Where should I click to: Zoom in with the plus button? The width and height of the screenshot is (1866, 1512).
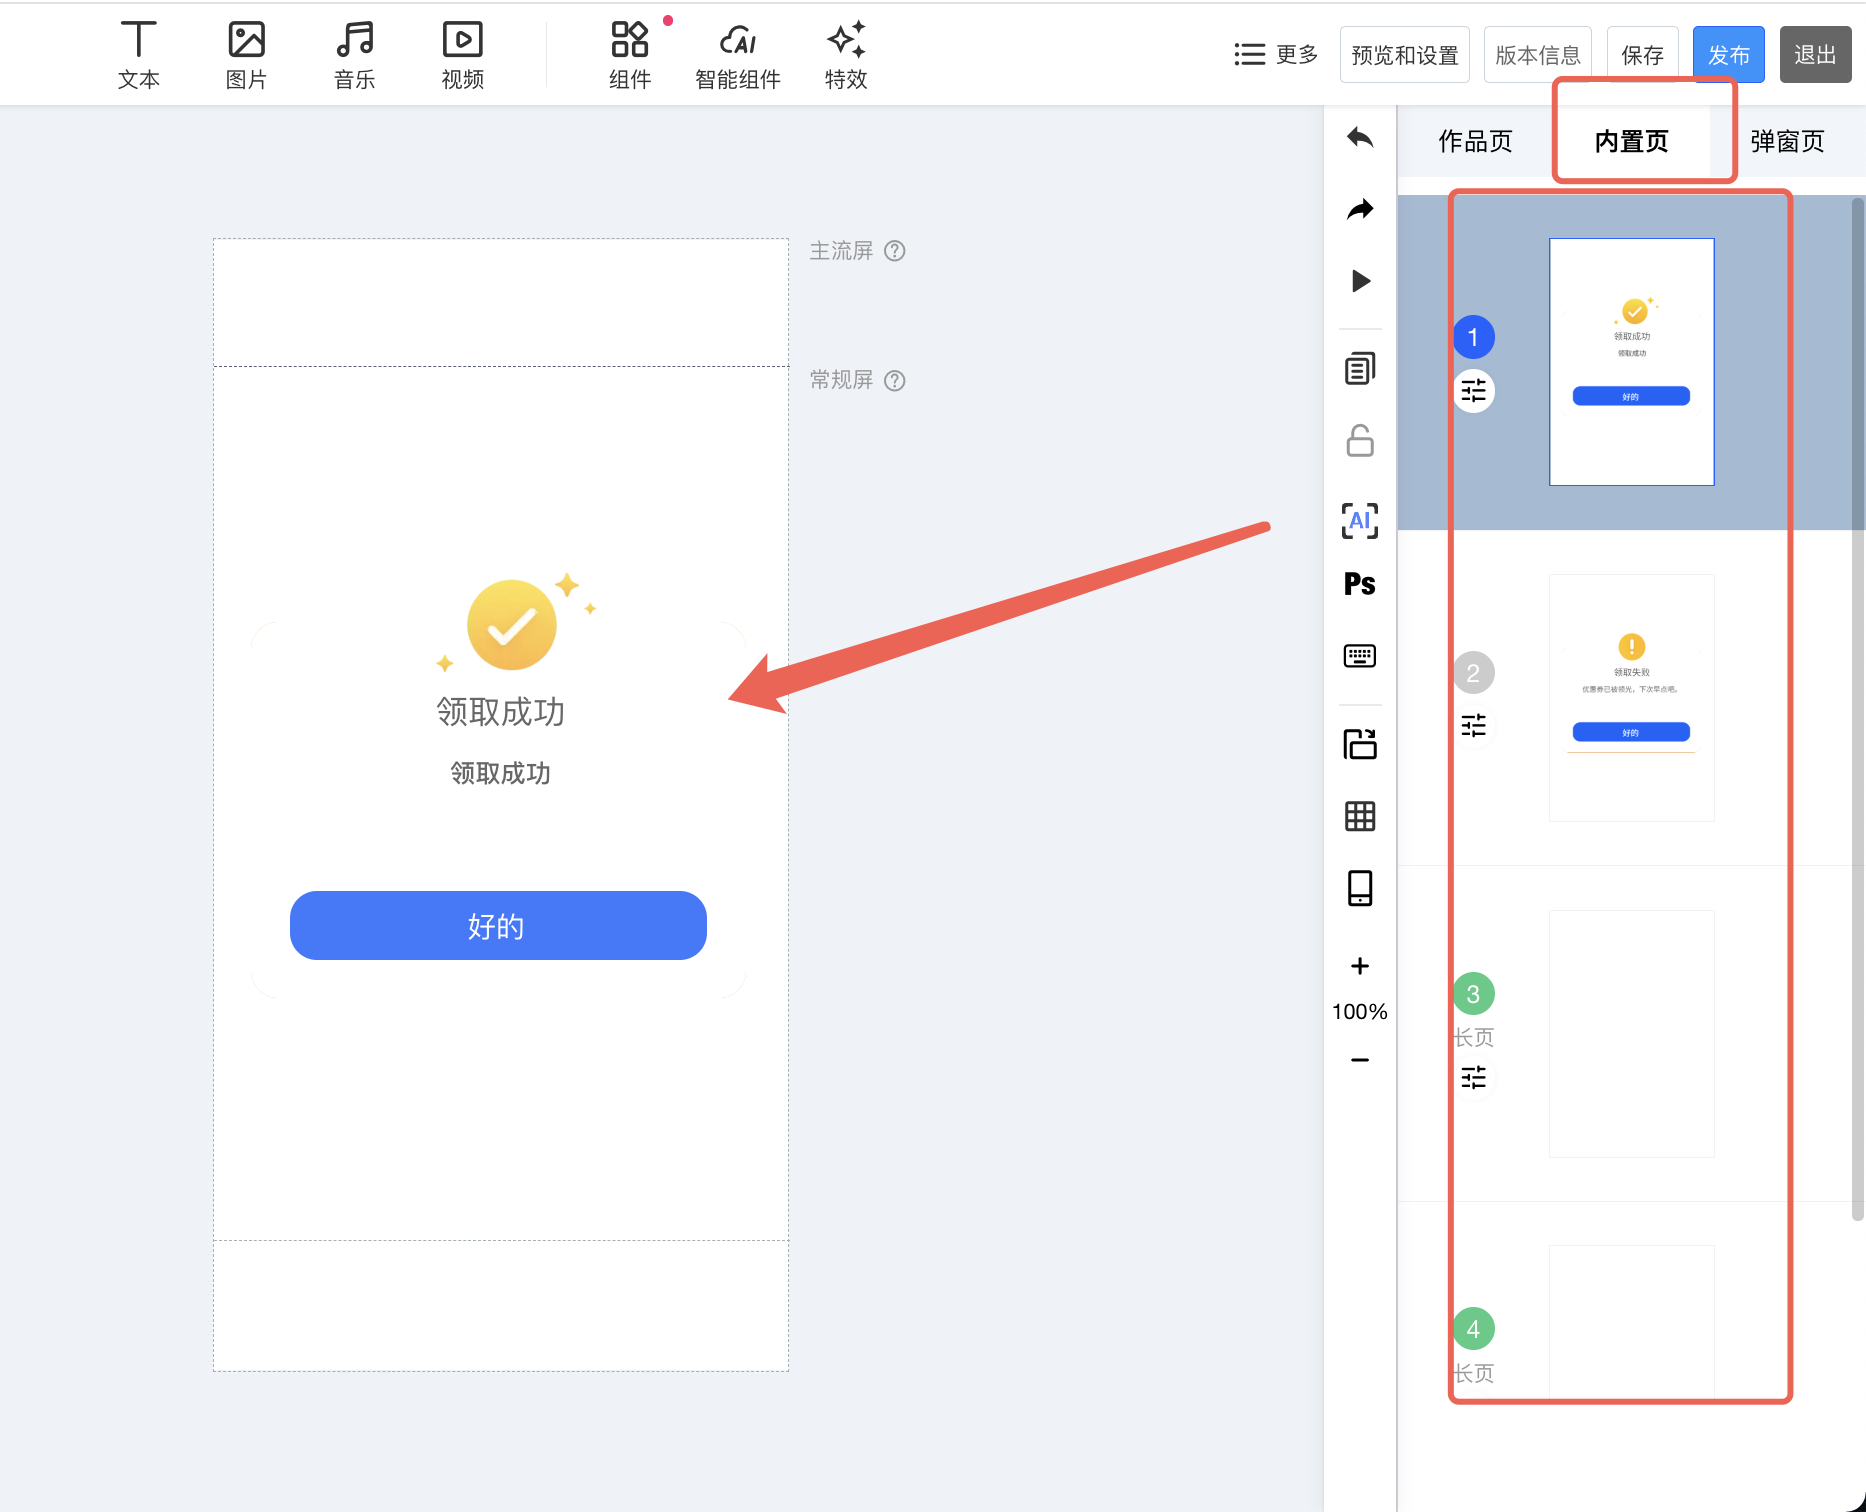tap(1360, 966)
